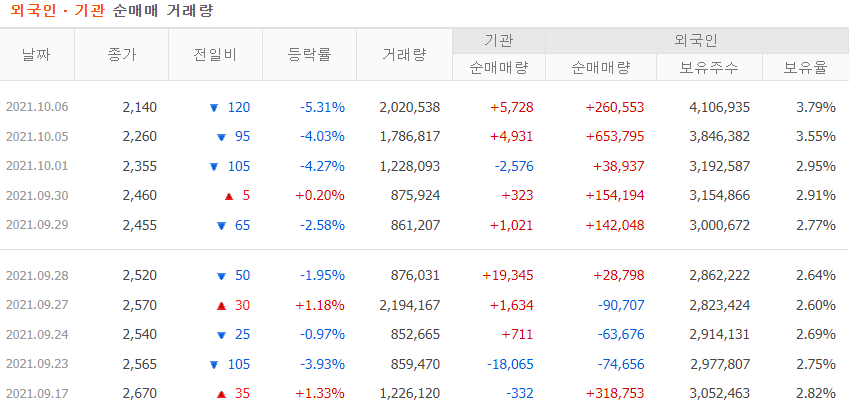This screenshot has width=851, height=411.
Task: Select the 종가 column header
Action: (x=122, y=55)
